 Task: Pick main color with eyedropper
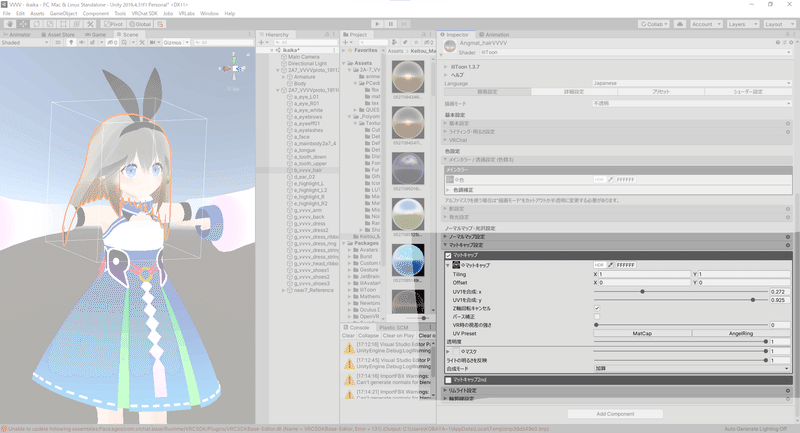tap(610, 180)
